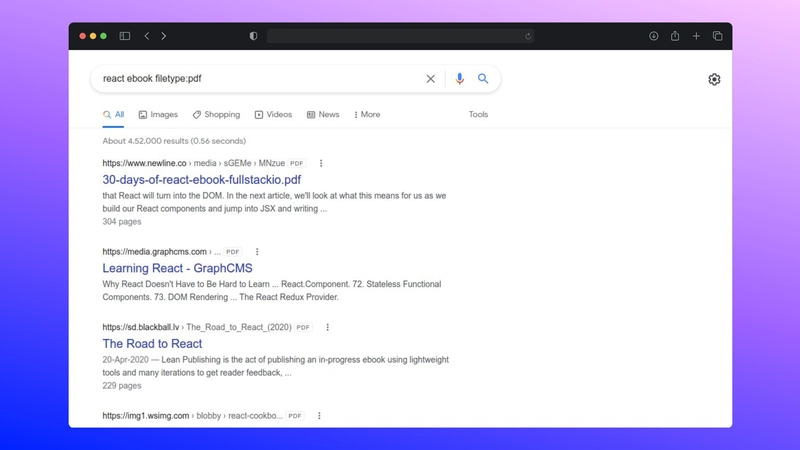Expand the More search categories menu
The image size is (800, 450).
tap(367, 115)
